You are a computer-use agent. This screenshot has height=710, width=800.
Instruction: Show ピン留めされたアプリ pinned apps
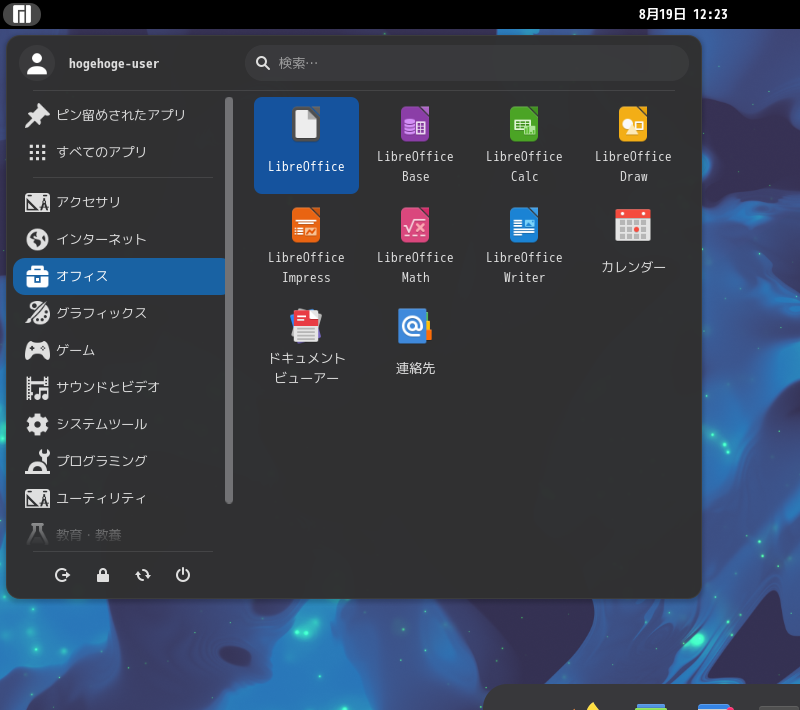click(119, 115)
